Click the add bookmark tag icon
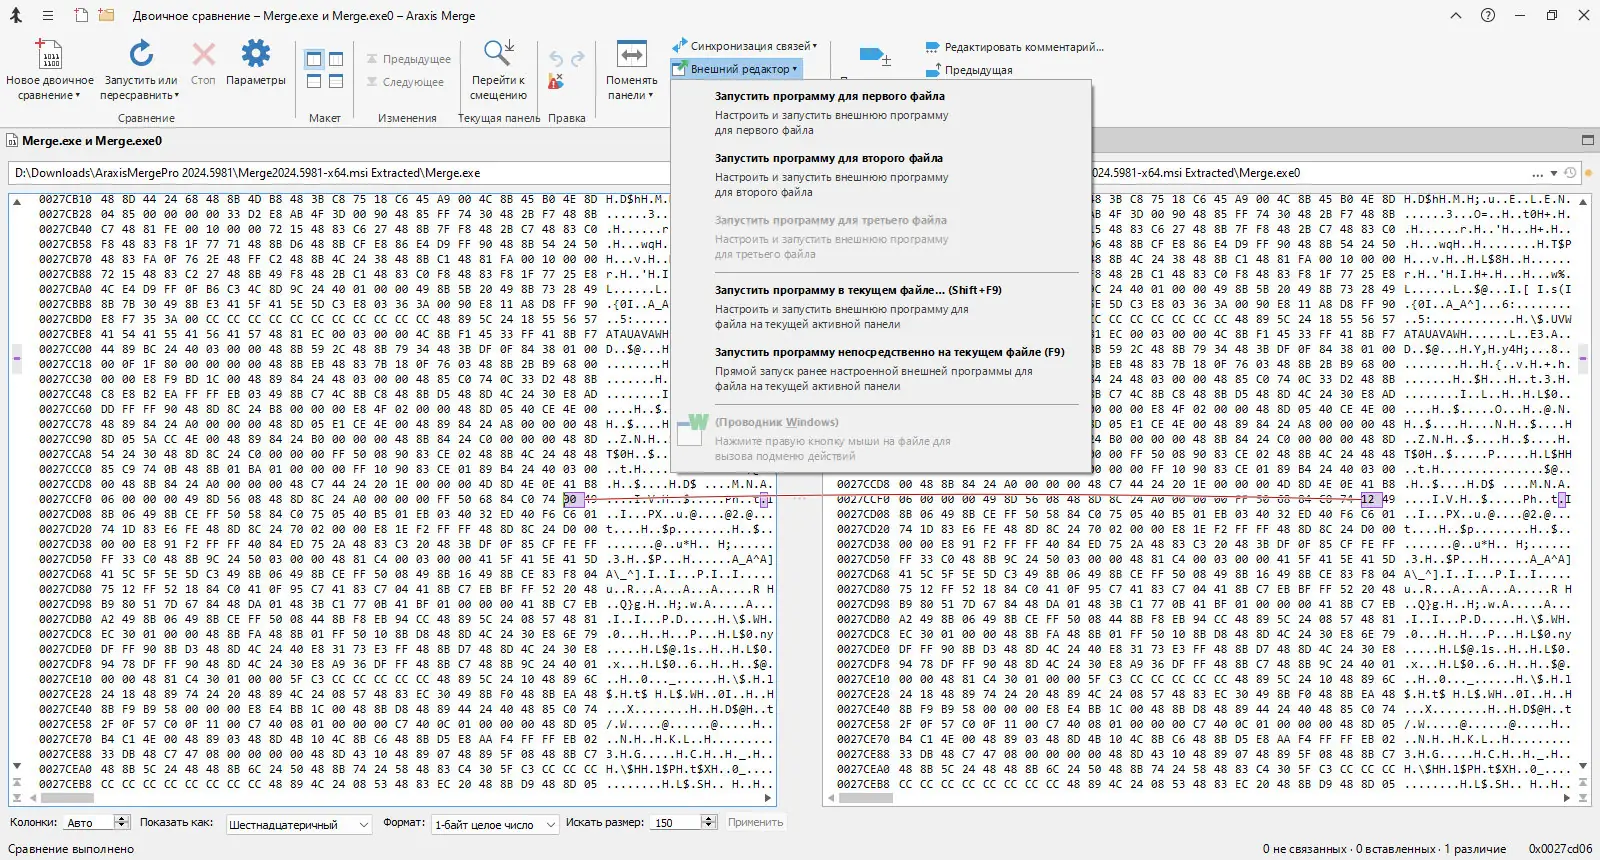 875,57
